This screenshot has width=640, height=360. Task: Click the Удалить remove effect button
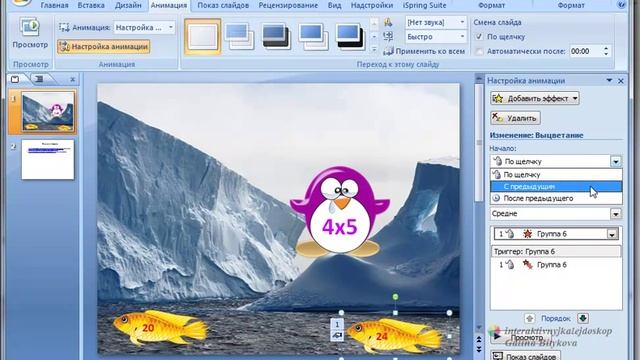516,118
